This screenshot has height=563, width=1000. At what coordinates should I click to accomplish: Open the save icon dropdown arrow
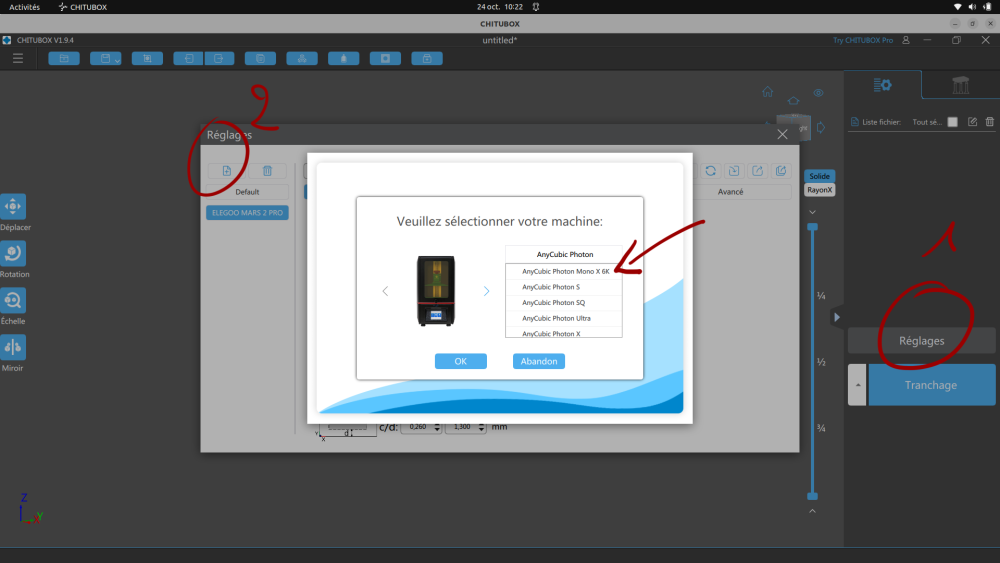(117, 61)
